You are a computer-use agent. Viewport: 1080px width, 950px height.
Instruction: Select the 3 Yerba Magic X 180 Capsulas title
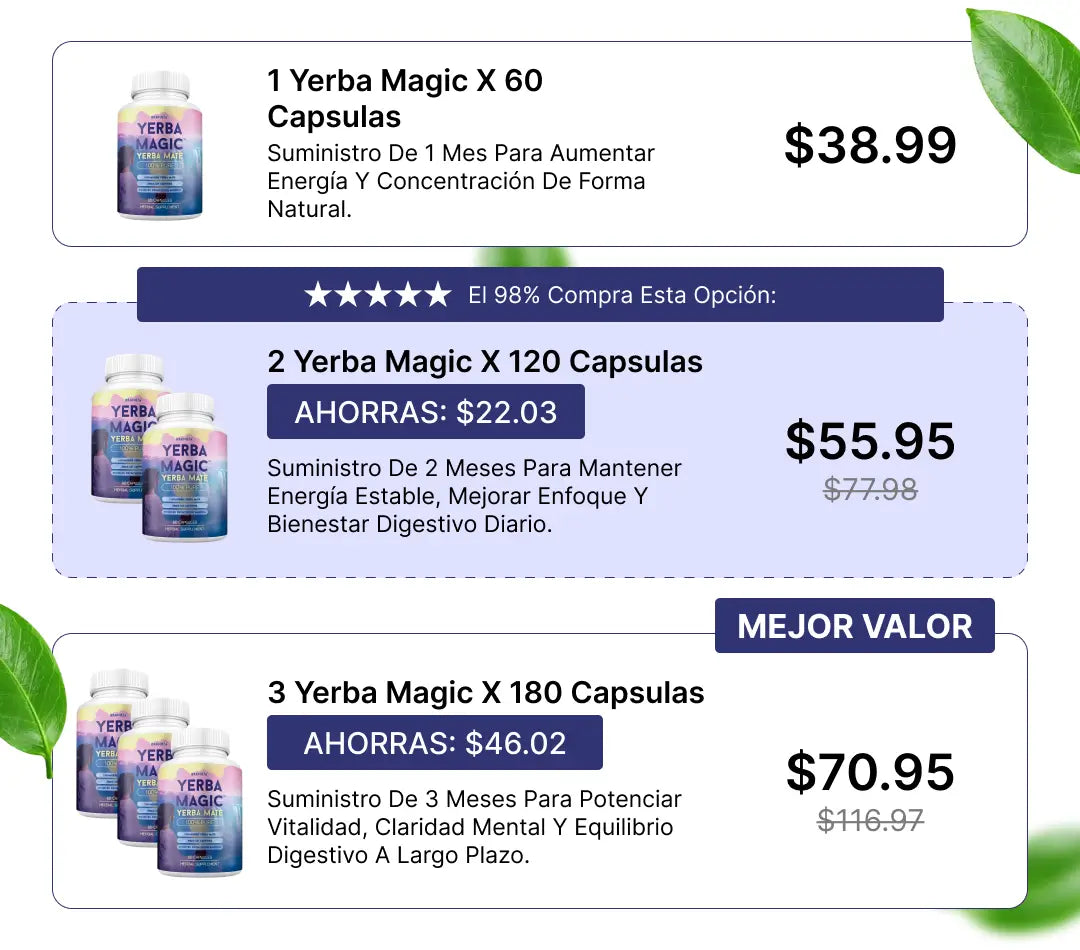[486, 692]
